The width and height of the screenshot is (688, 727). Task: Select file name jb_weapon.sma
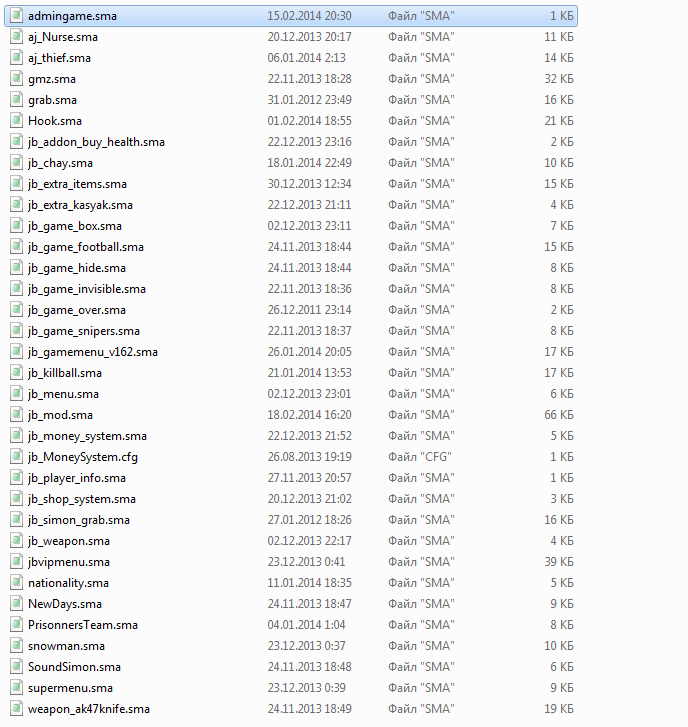point(69,541)
